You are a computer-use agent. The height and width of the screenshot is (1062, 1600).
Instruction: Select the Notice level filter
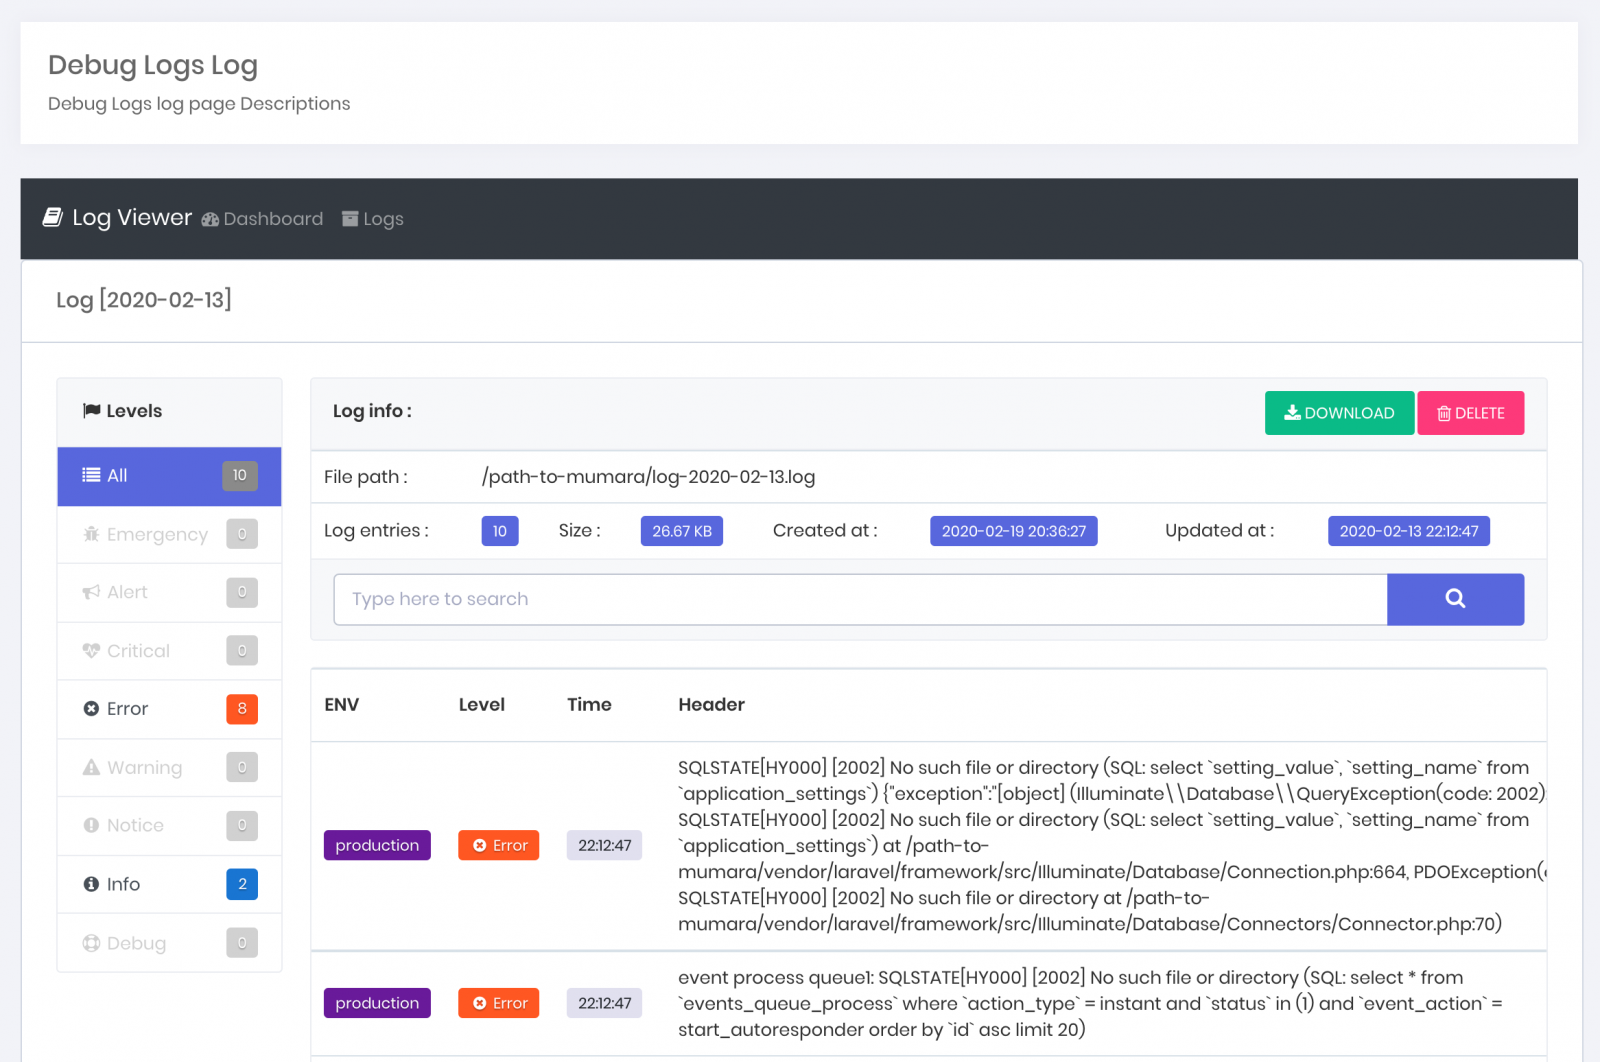point(135,826)
